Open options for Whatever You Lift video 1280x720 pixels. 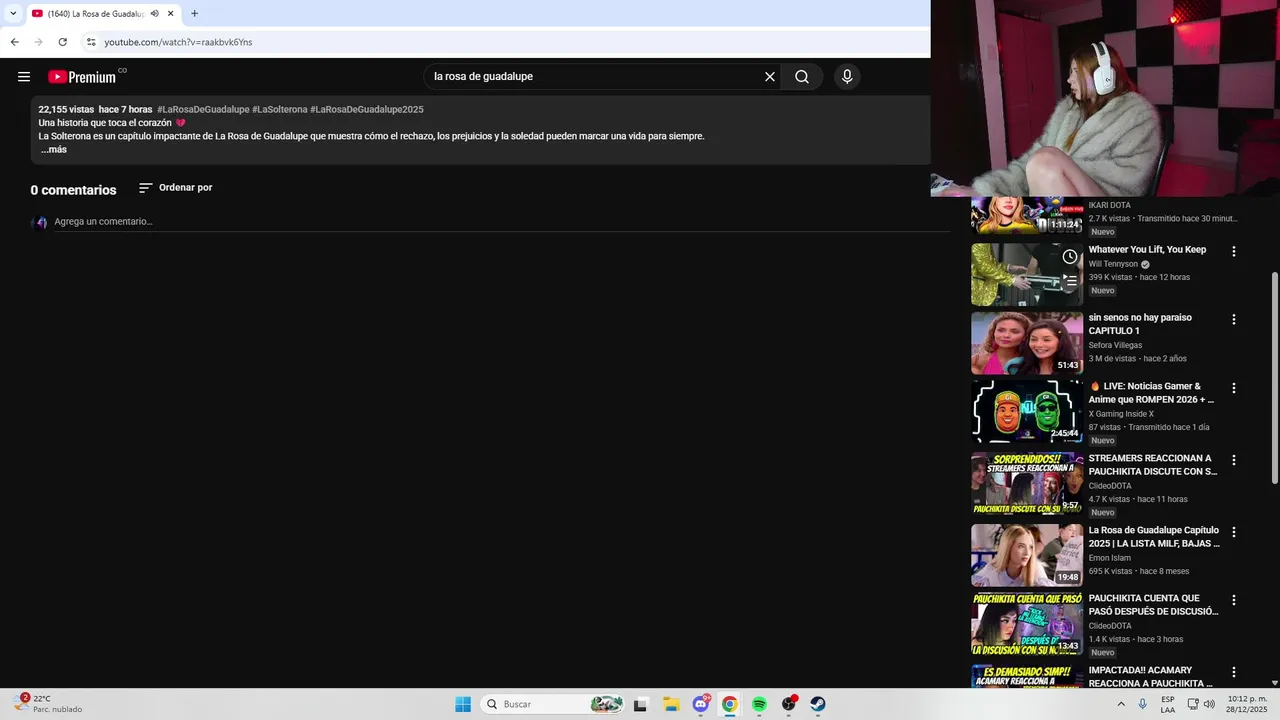pos(1234,252)
